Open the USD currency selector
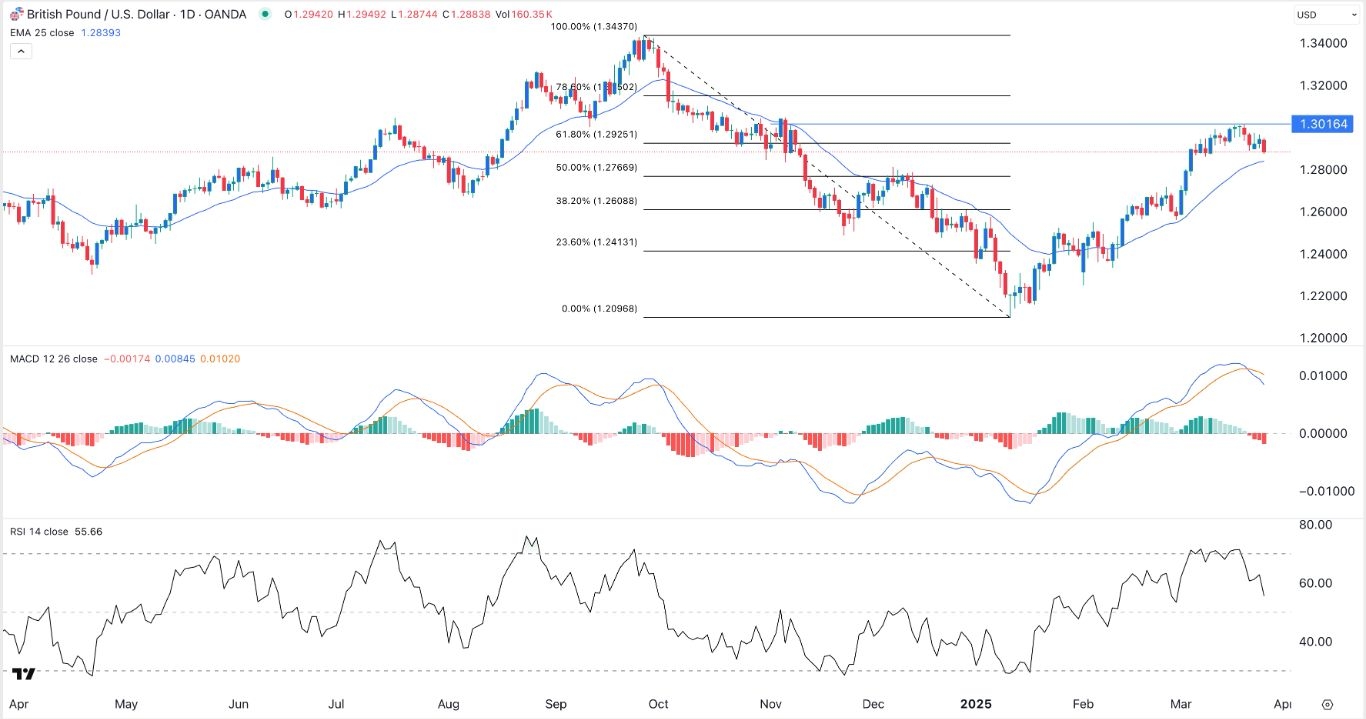Screen dimensions: 1366x719 tap(1307, 15)
